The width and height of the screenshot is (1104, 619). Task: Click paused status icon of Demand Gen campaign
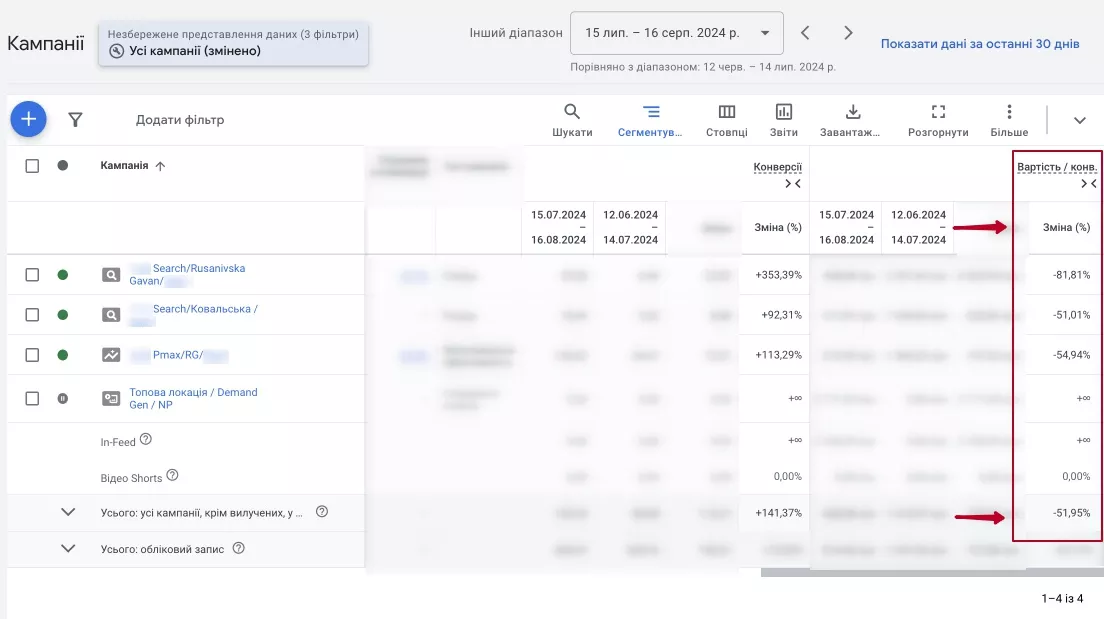tap(63, 399)
